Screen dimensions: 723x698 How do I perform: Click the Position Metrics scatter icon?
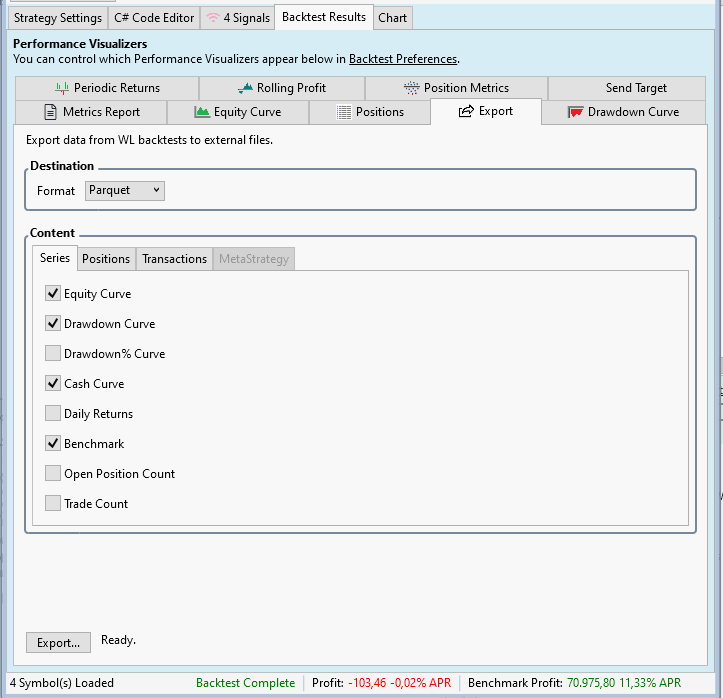point(412,88)
